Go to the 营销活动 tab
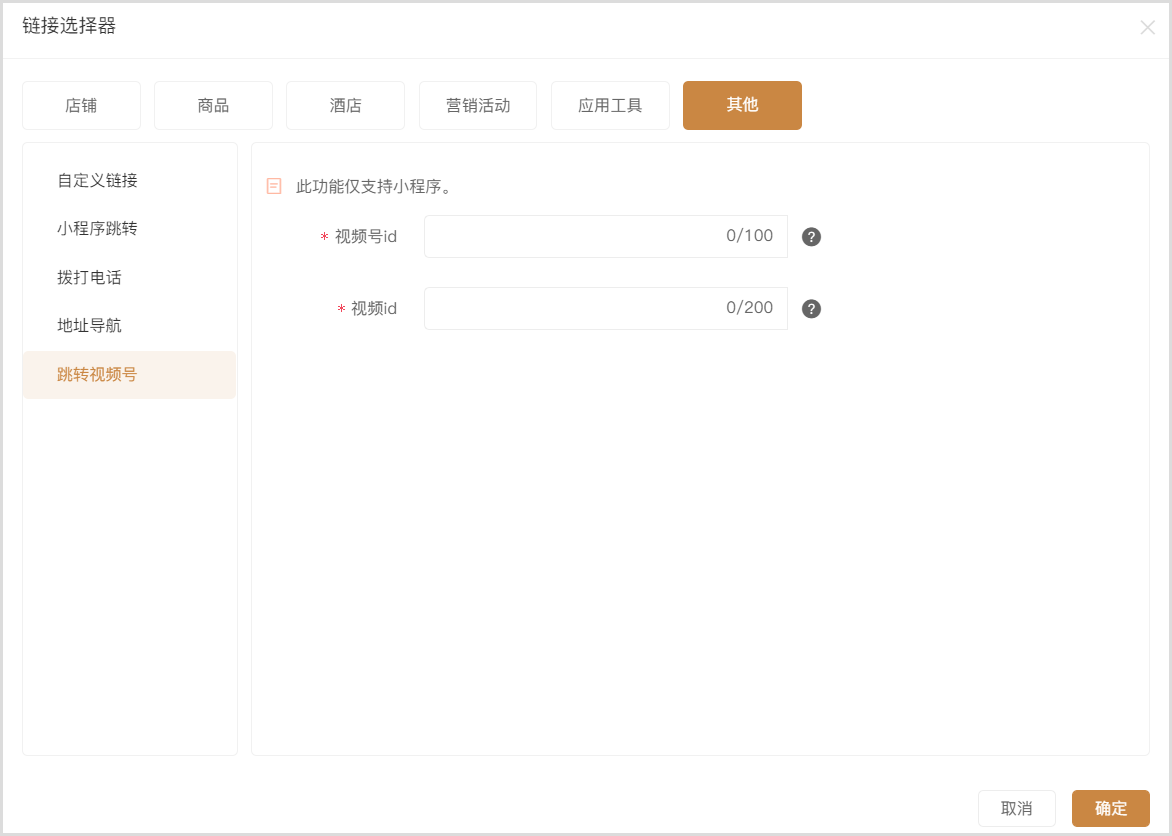1172x836 pixels. click(x=478, y=106)
